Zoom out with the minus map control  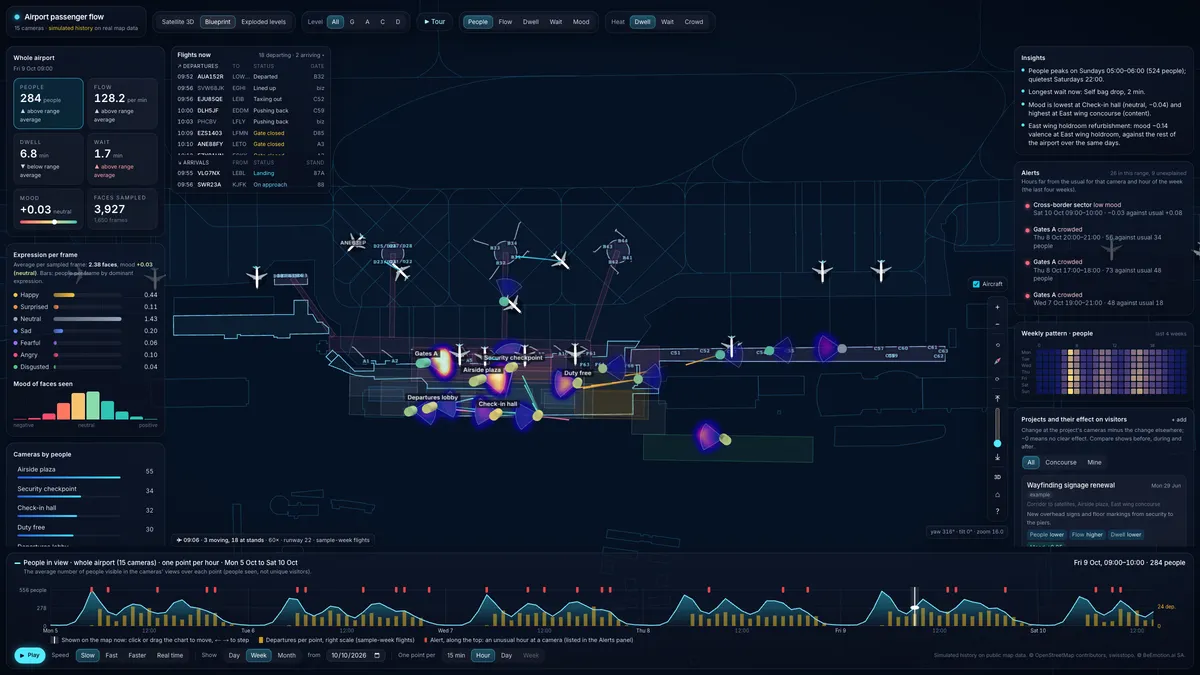point(997,326)
